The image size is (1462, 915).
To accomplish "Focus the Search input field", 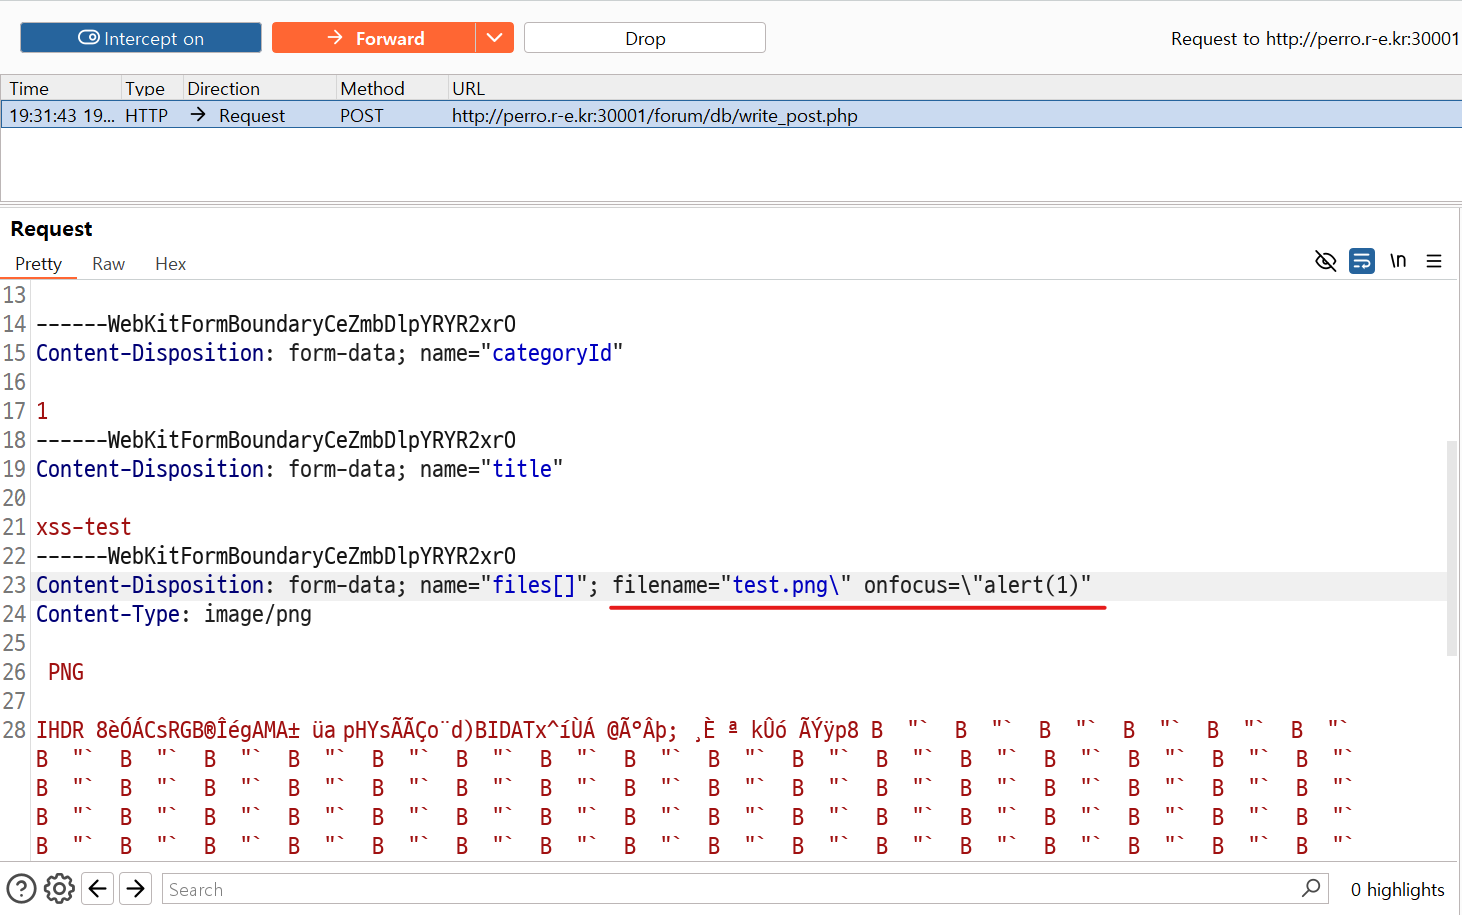I will (x=745, y=889).
